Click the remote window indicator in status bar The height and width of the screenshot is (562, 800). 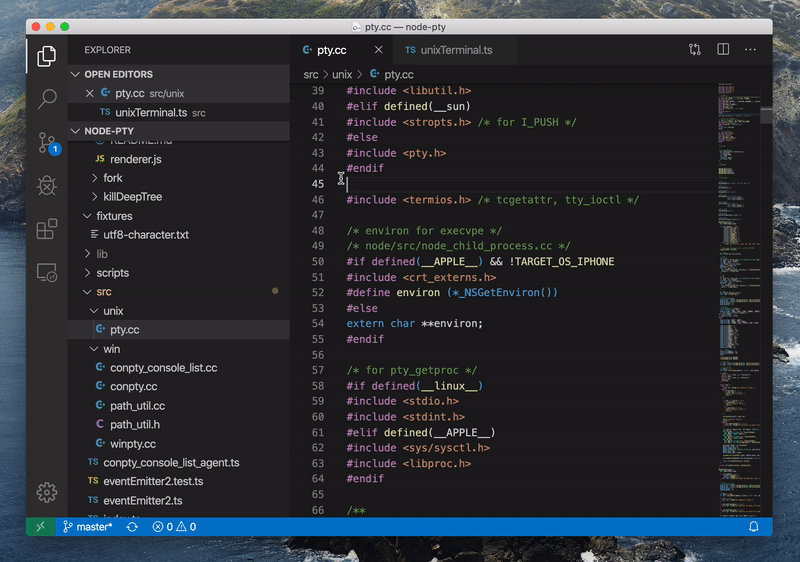coord(40,526)
